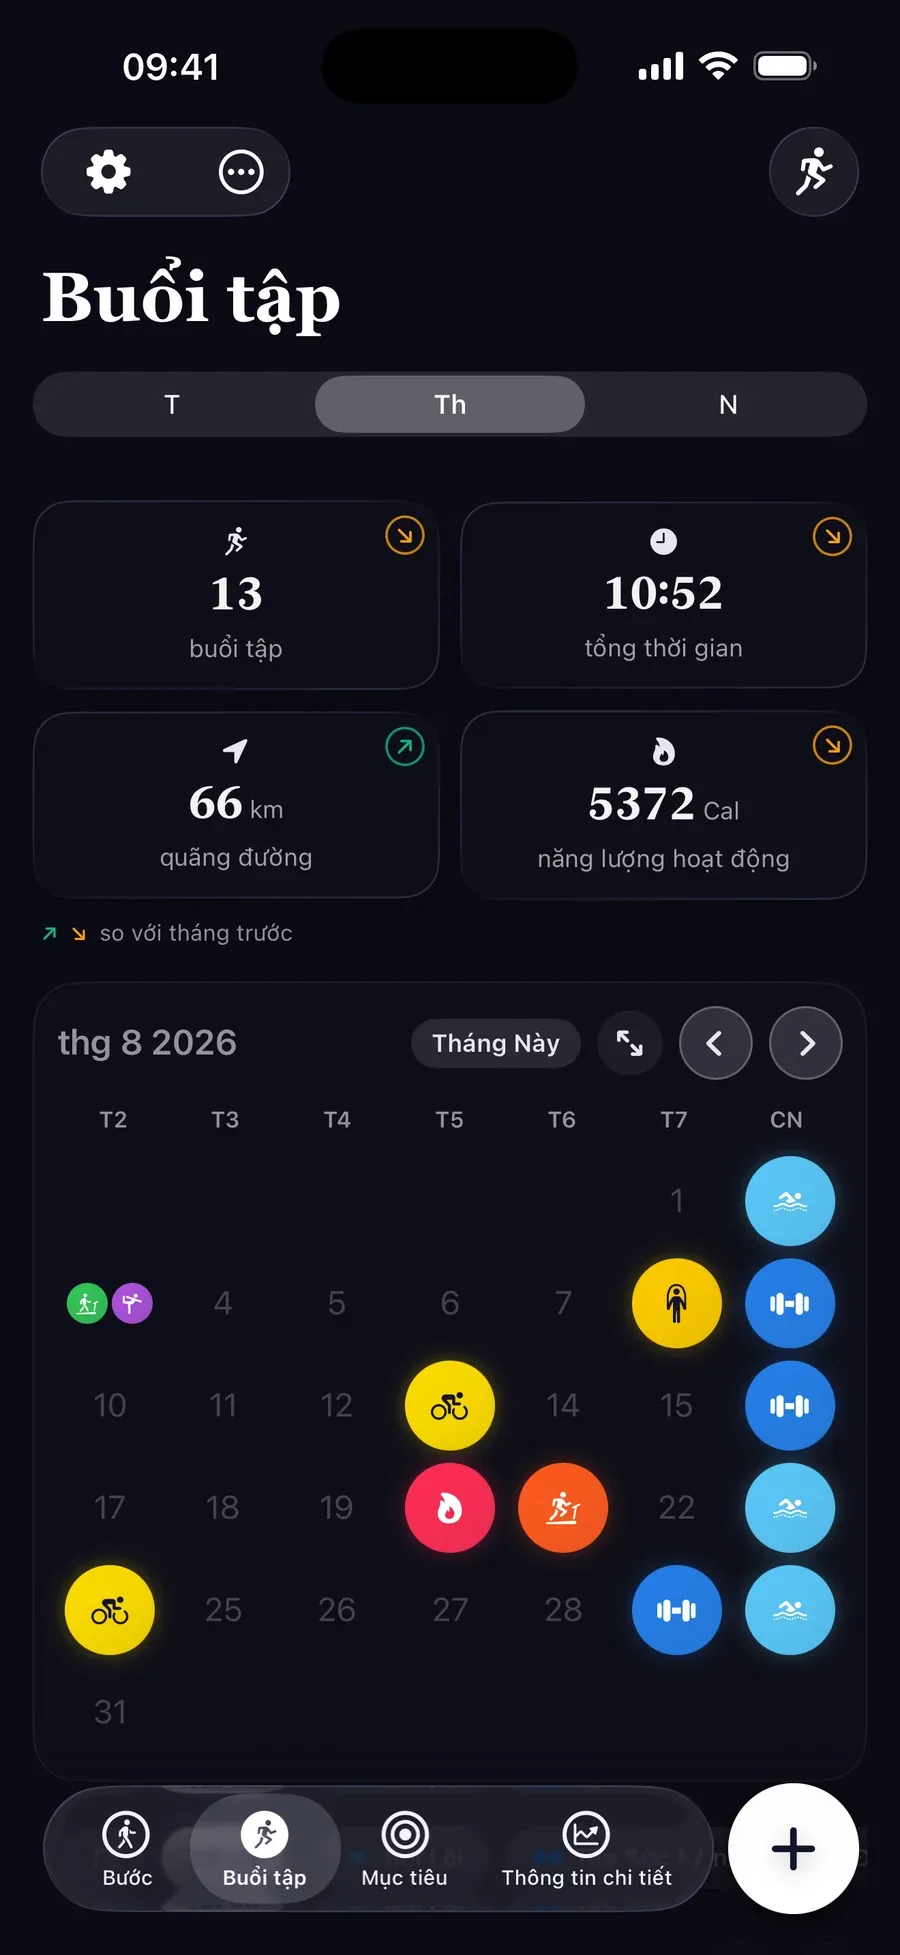Tap the running figure icon at top right
This screenshot has width=900, height=1955.
click(814, 172)
